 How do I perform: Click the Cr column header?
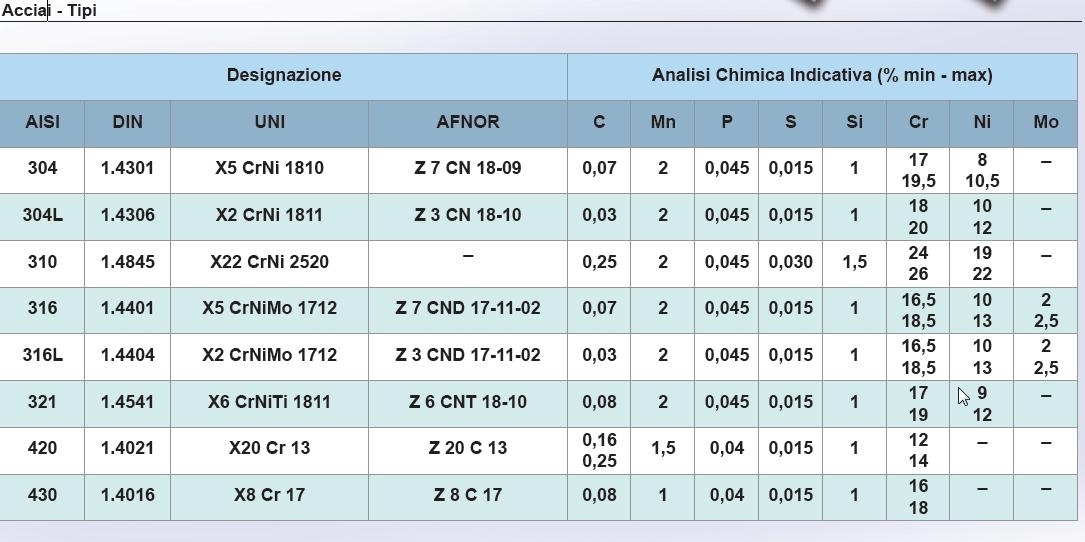tap(918, 123)
